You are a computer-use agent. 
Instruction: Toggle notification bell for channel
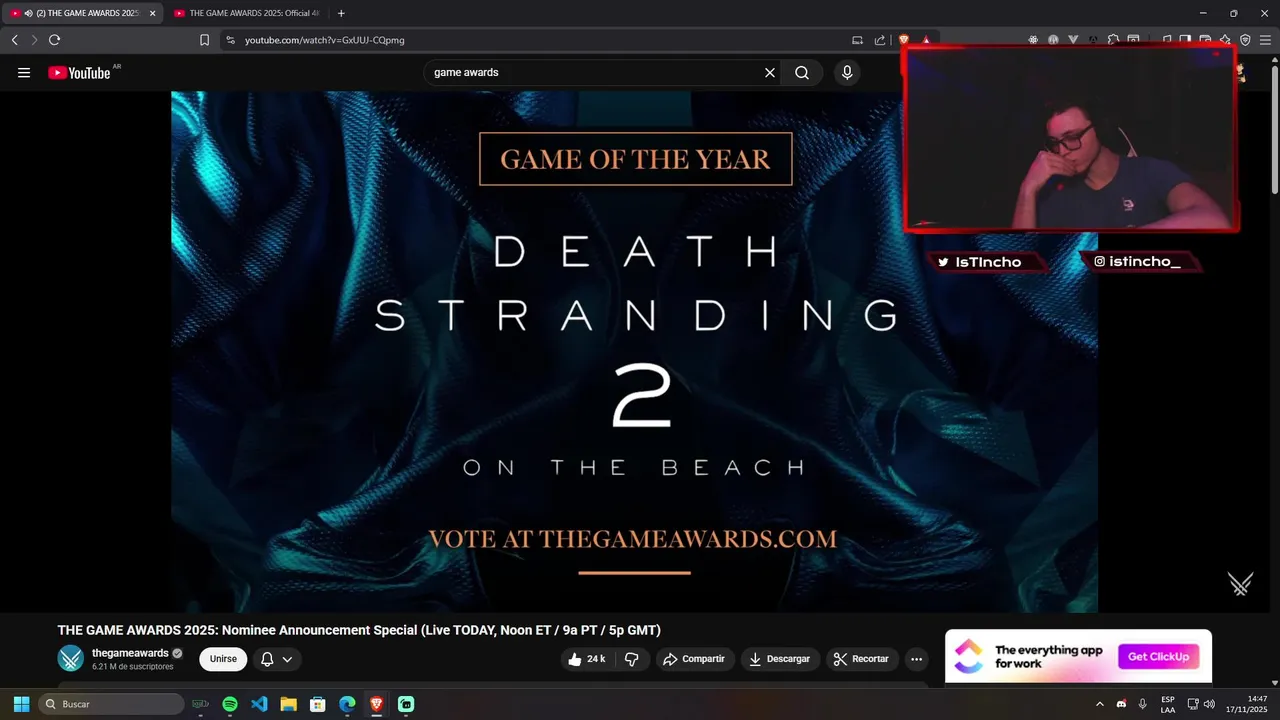click(267, 659)
